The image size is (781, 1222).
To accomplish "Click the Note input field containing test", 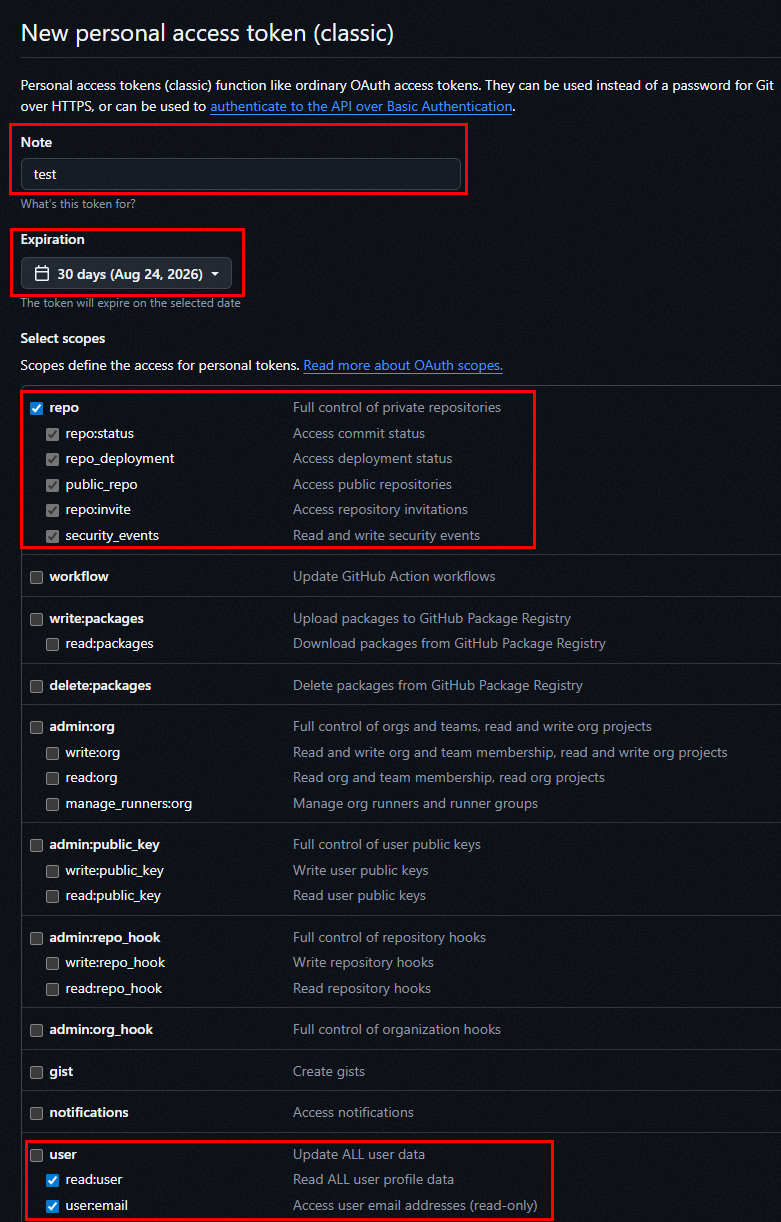I will point(241,174).
